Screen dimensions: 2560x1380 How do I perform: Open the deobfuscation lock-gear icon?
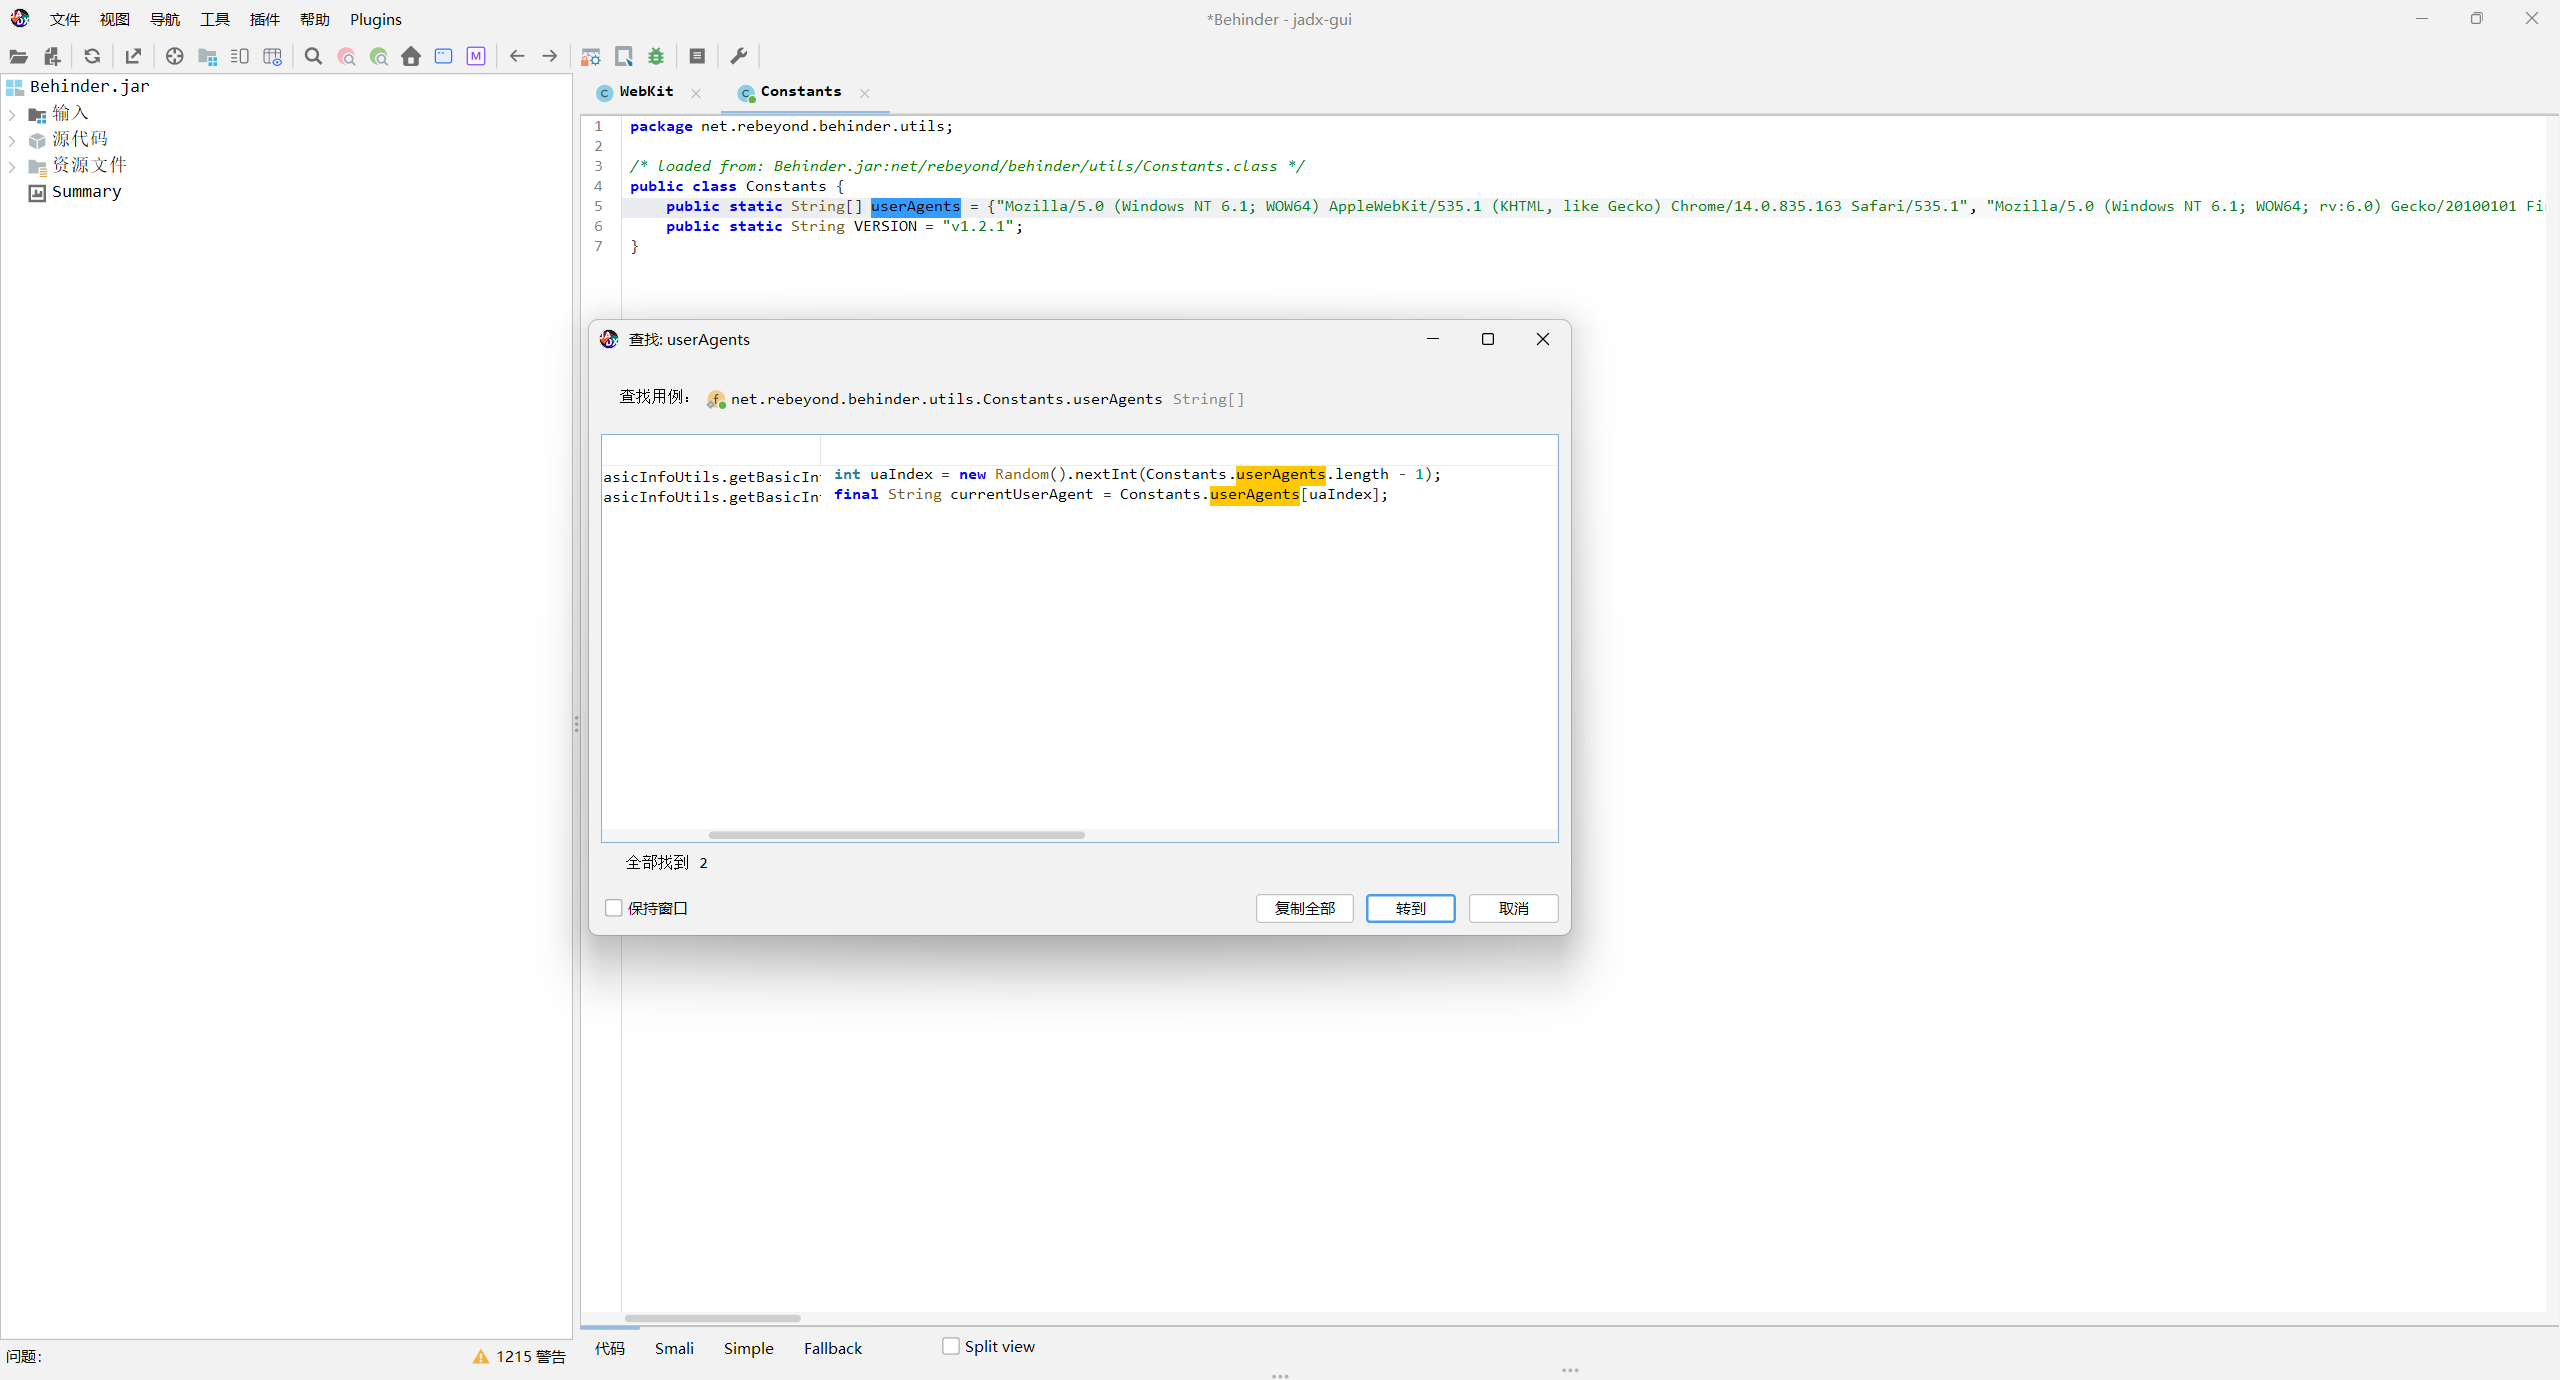pos(591,56)
